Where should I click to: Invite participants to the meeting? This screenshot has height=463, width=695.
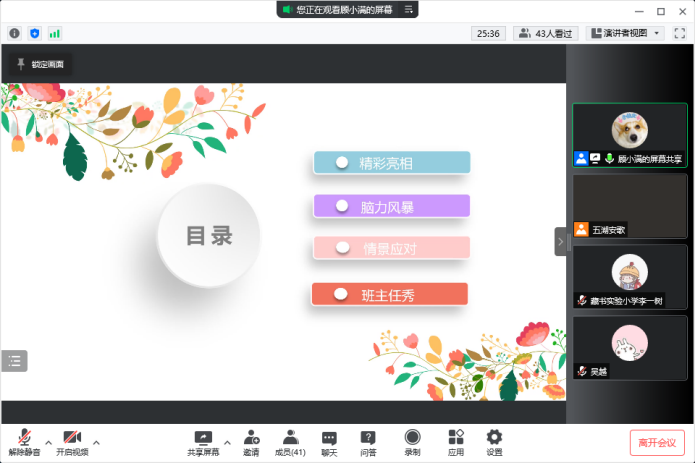click(x=251, y=443)
